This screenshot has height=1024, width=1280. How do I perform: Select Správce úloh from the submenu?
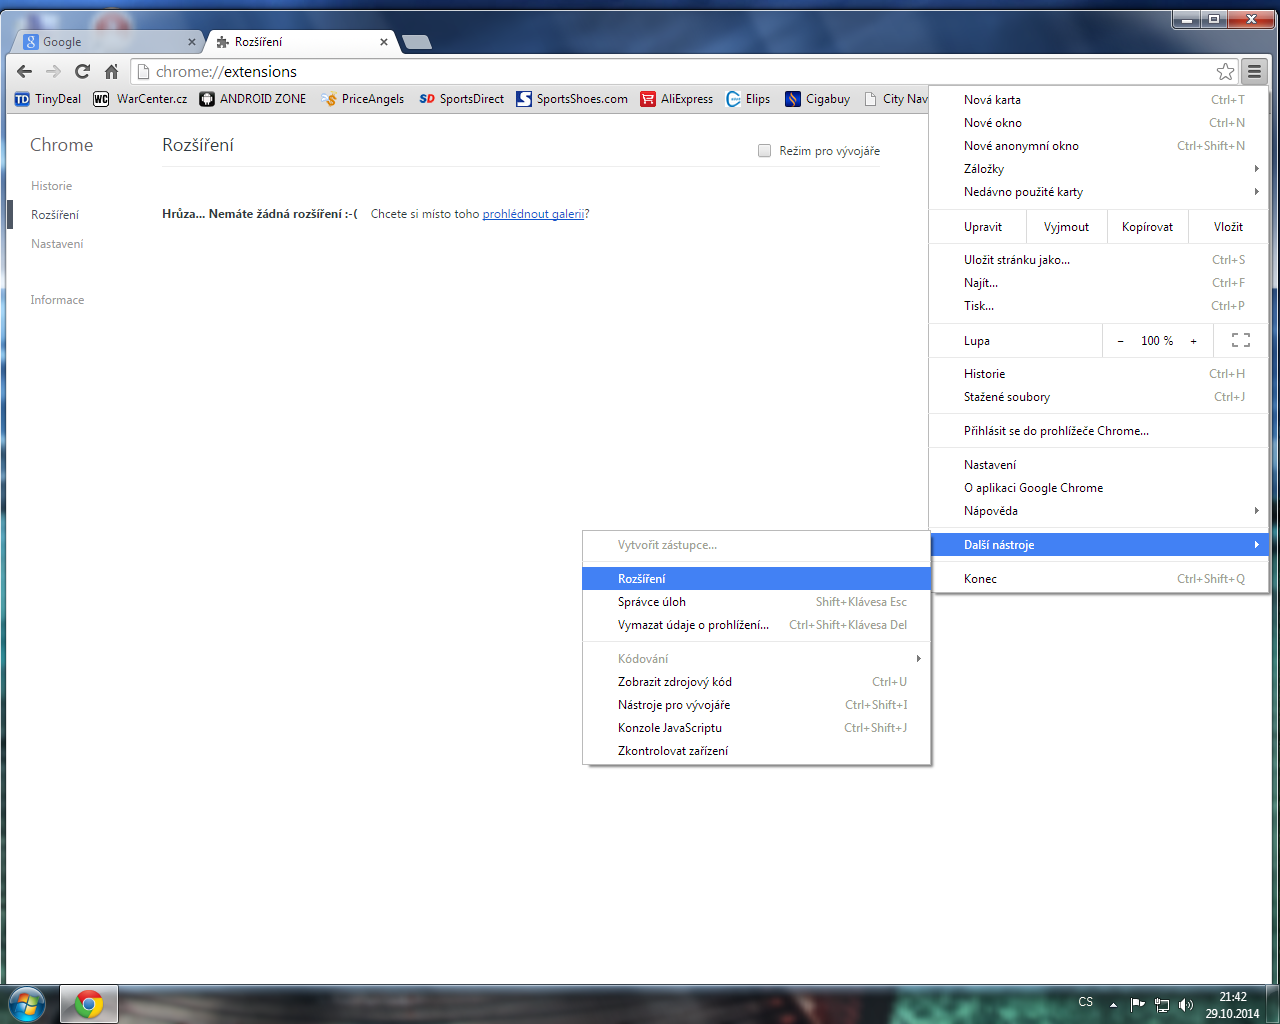pos(652,602)
